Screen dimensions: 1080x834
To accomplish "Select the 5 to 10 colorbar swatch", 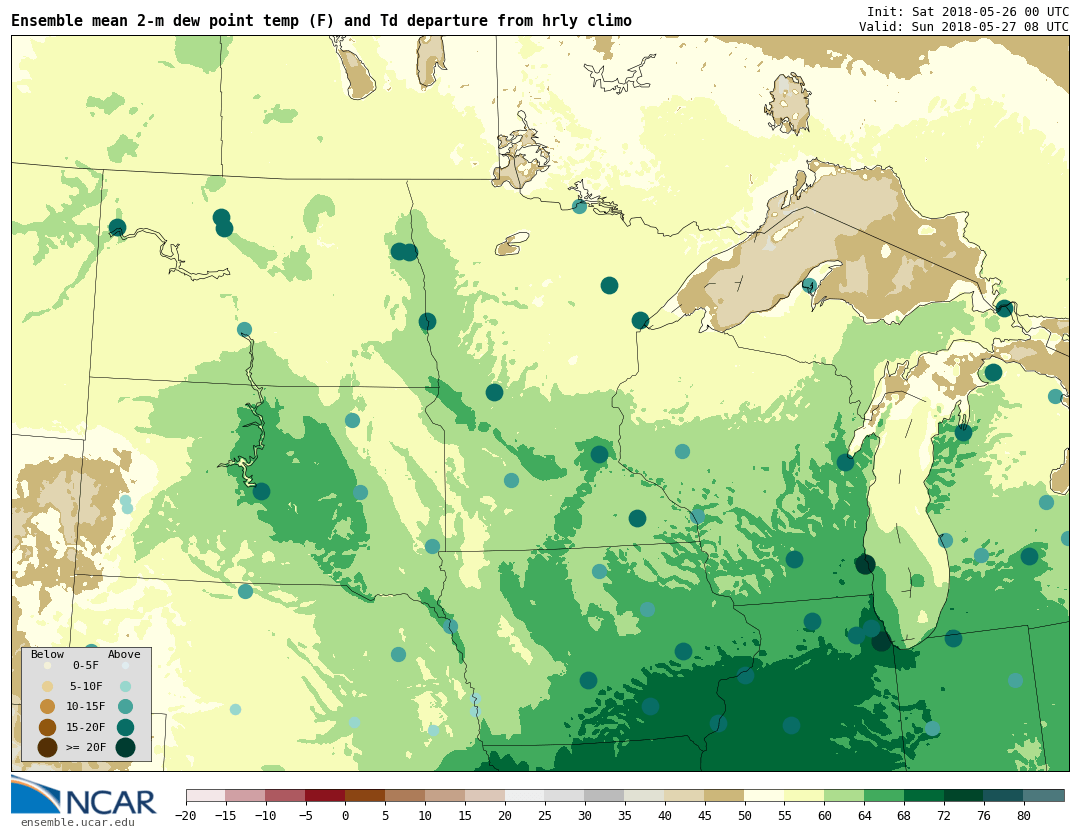I will [x=405, y=796].
